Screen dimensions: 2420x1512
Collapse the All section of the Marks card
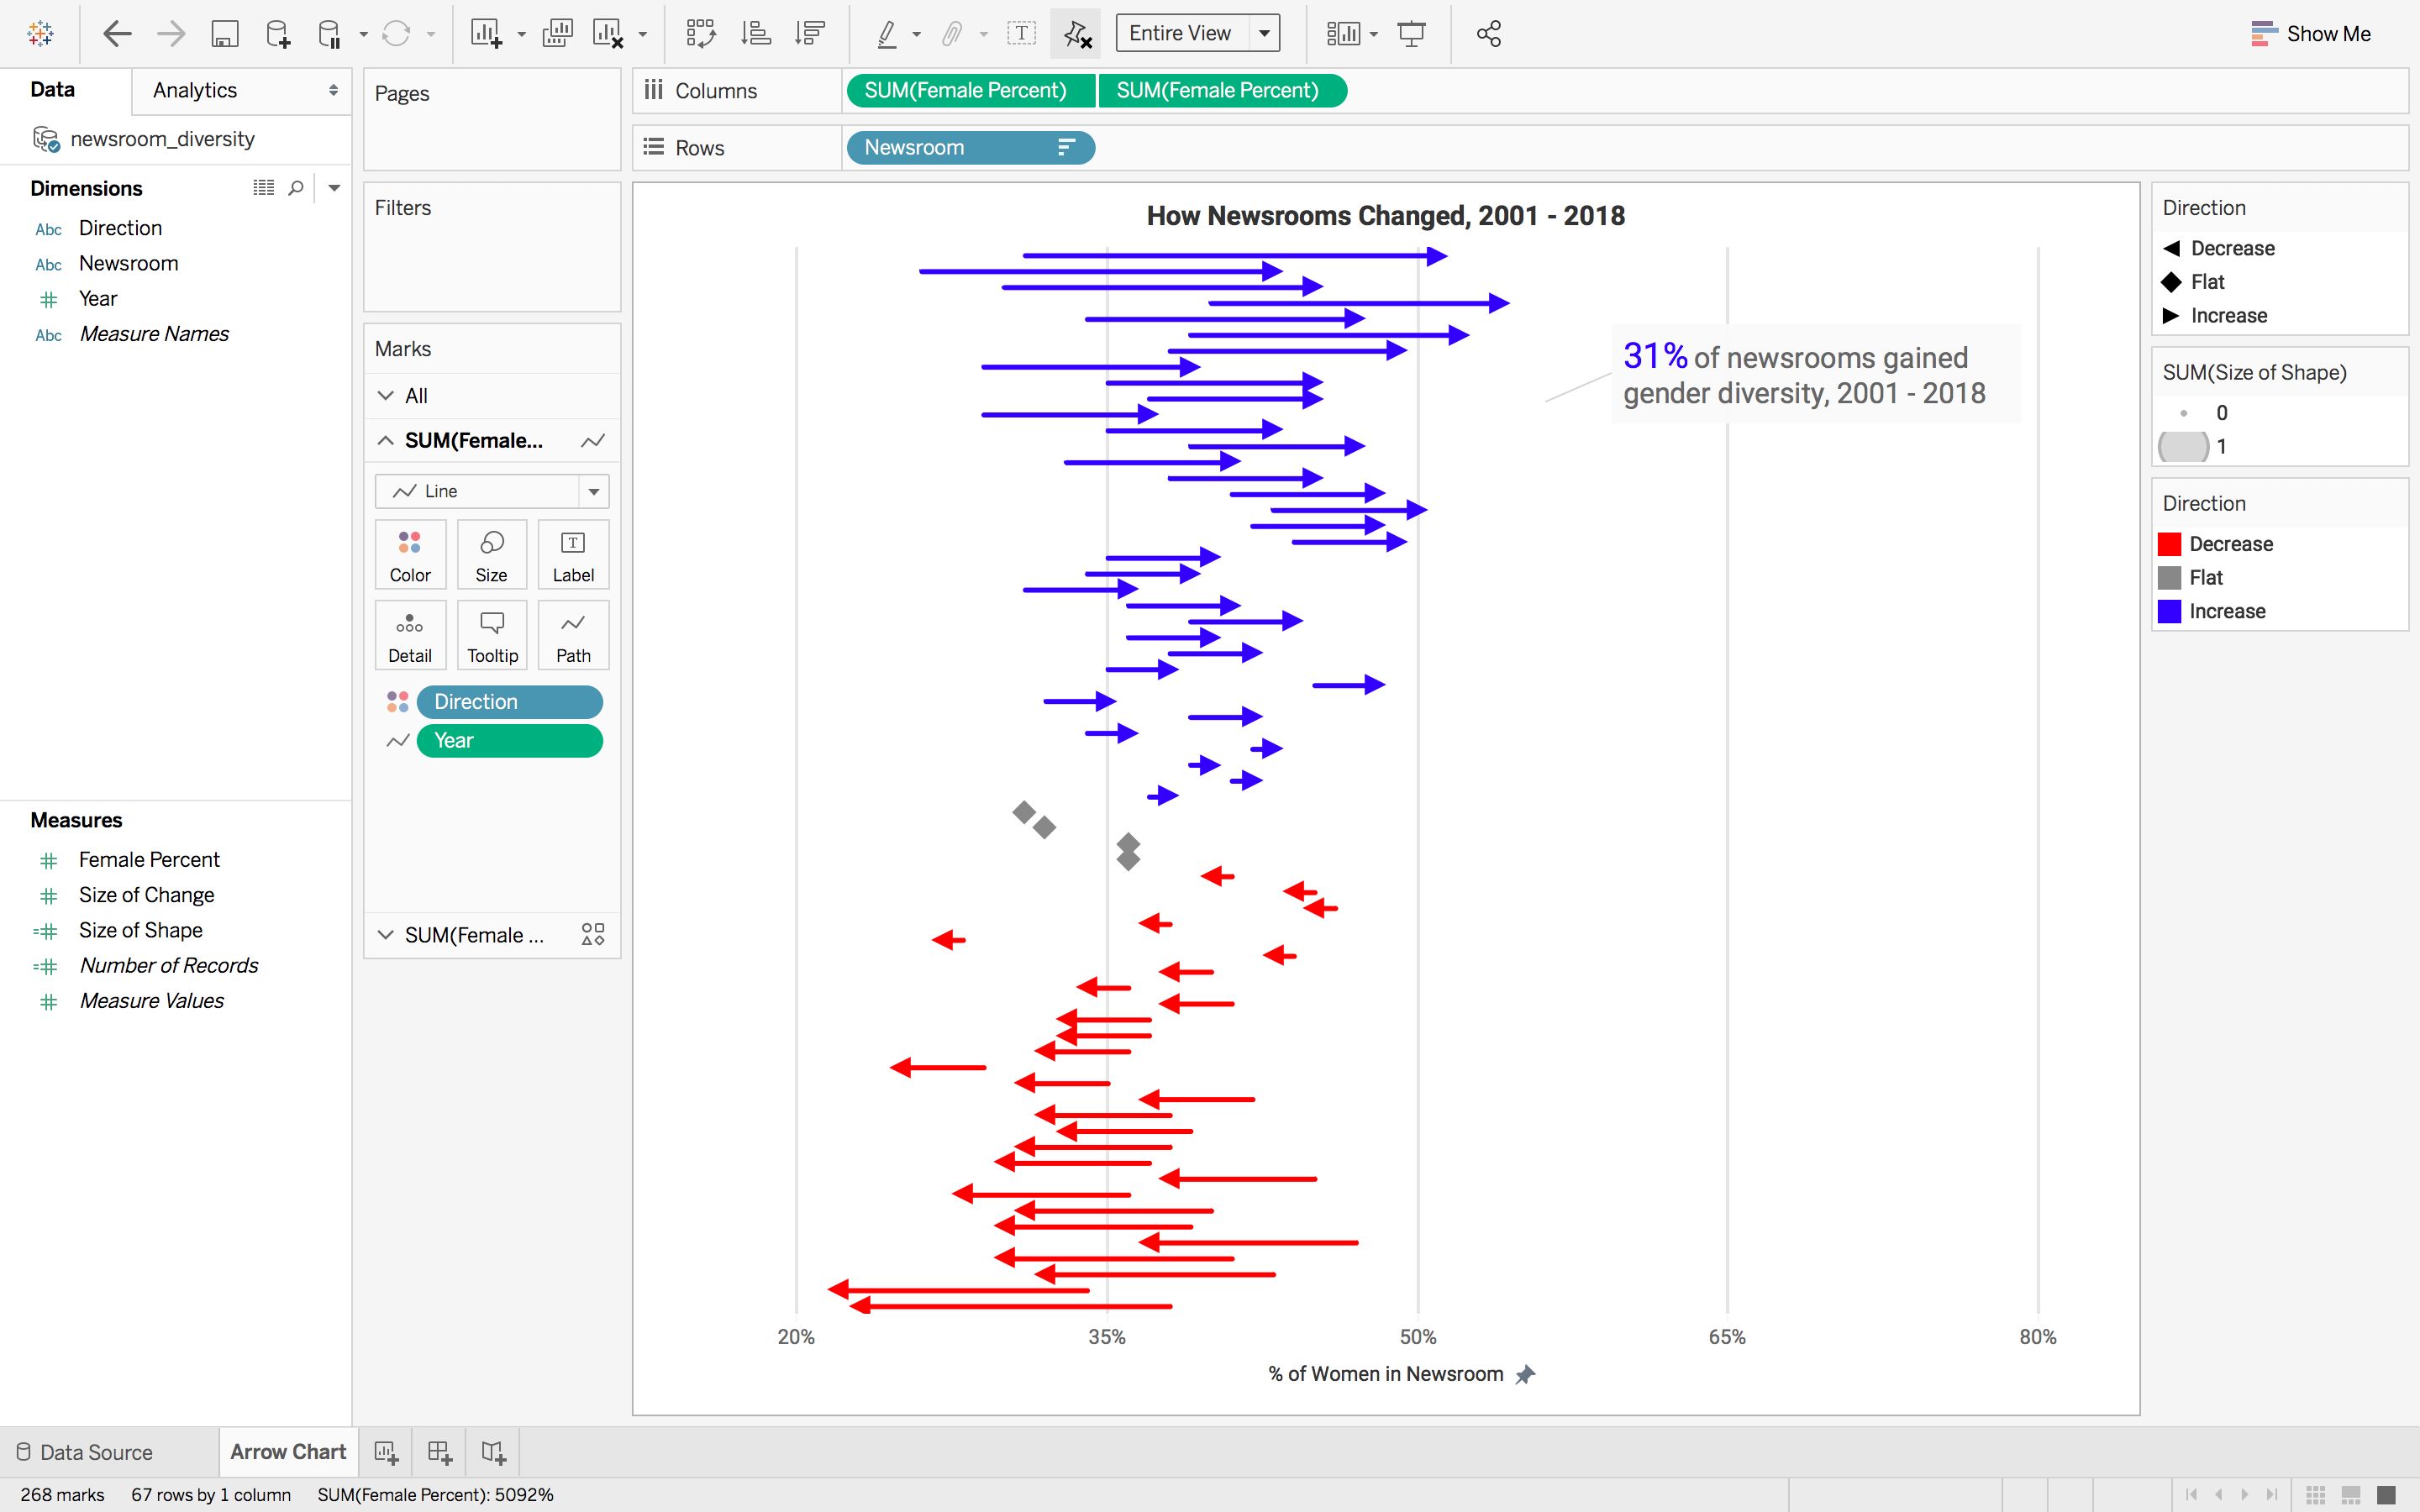tap(387, 395)
